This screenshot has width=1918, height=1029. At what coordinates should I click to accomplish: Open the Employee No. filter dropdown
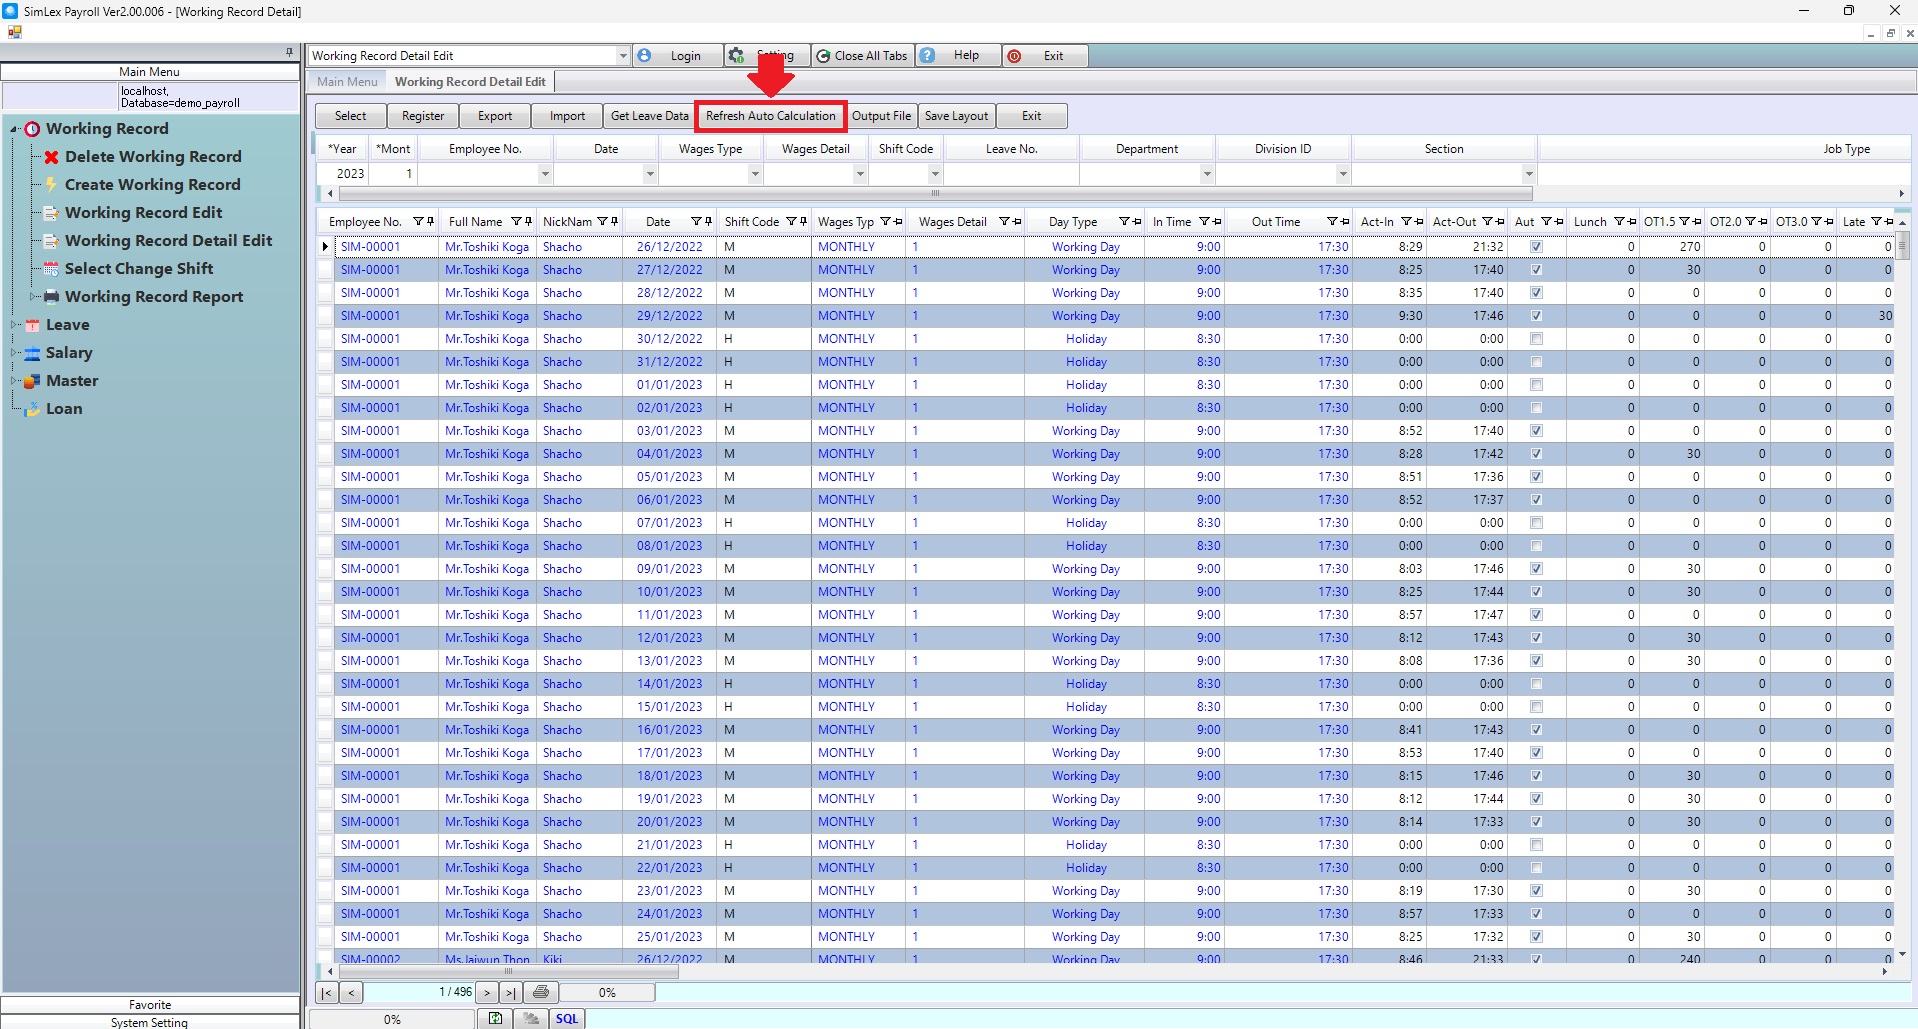coord(544,174)
